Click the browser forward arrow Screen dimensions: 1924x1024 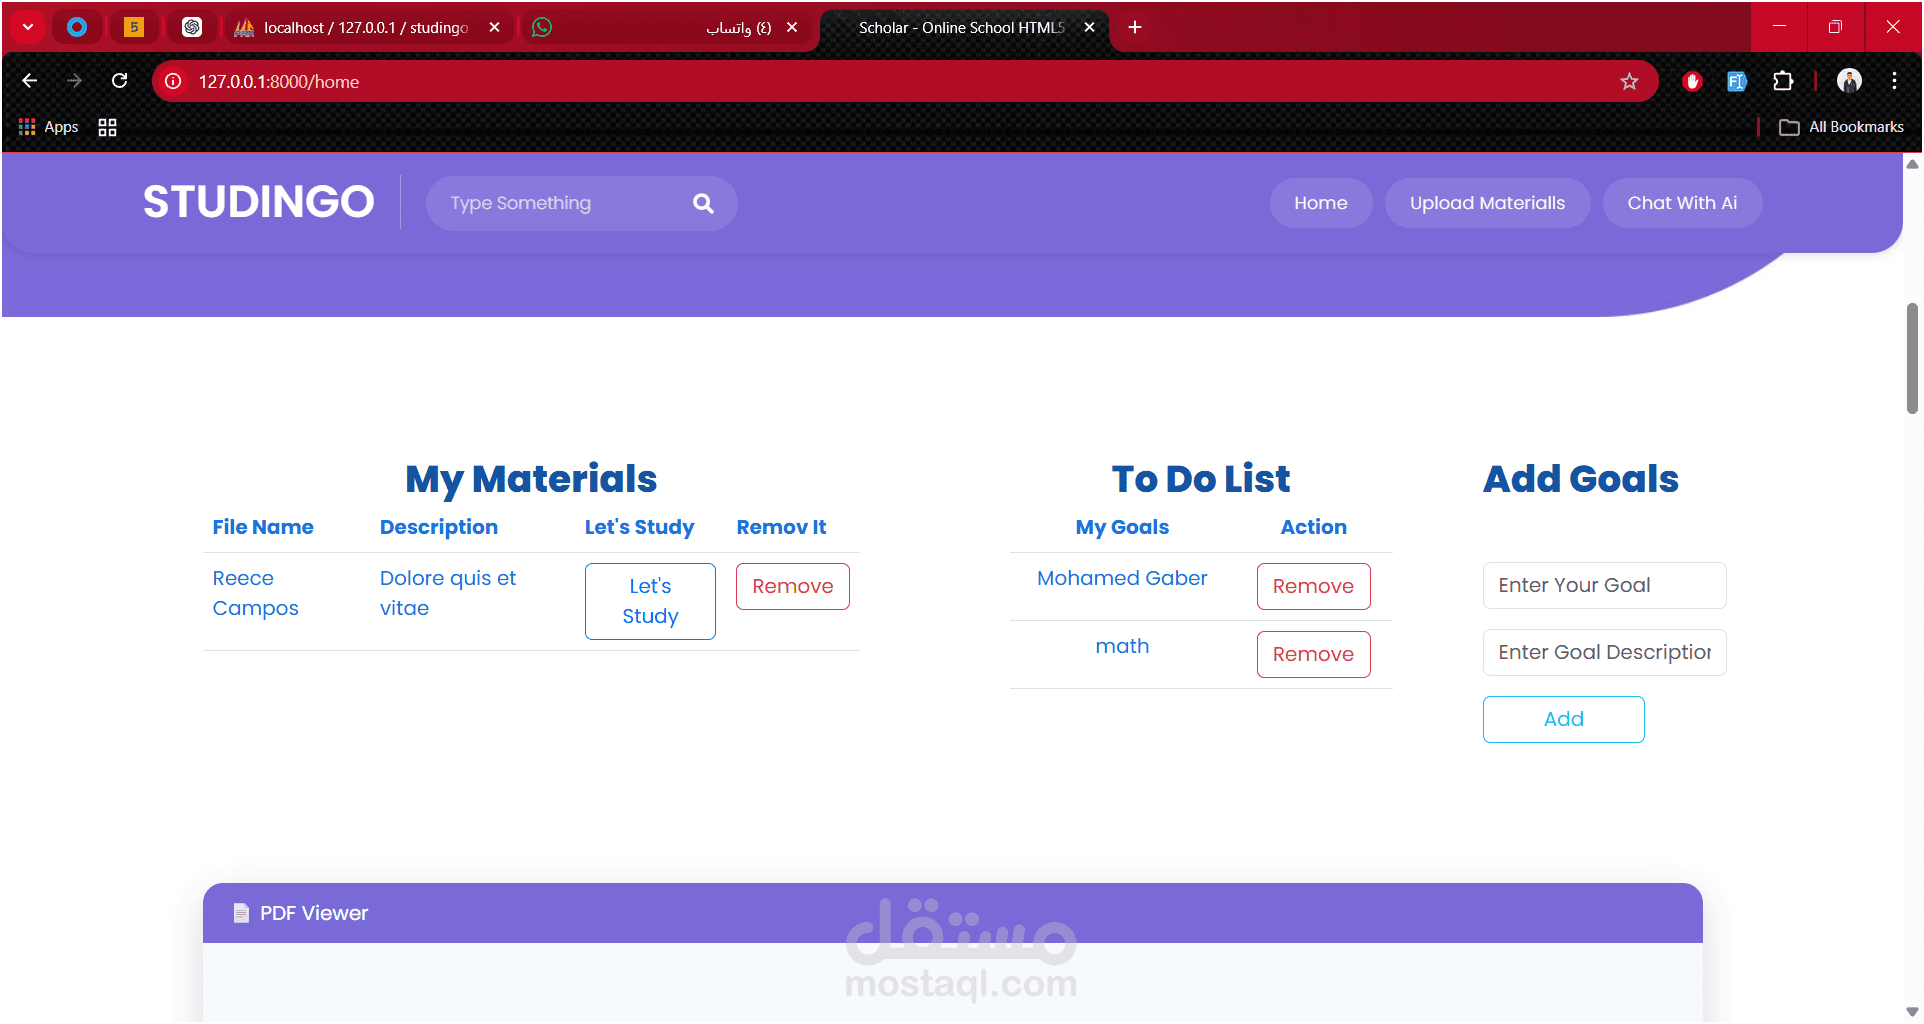click(x=75, y=81)
